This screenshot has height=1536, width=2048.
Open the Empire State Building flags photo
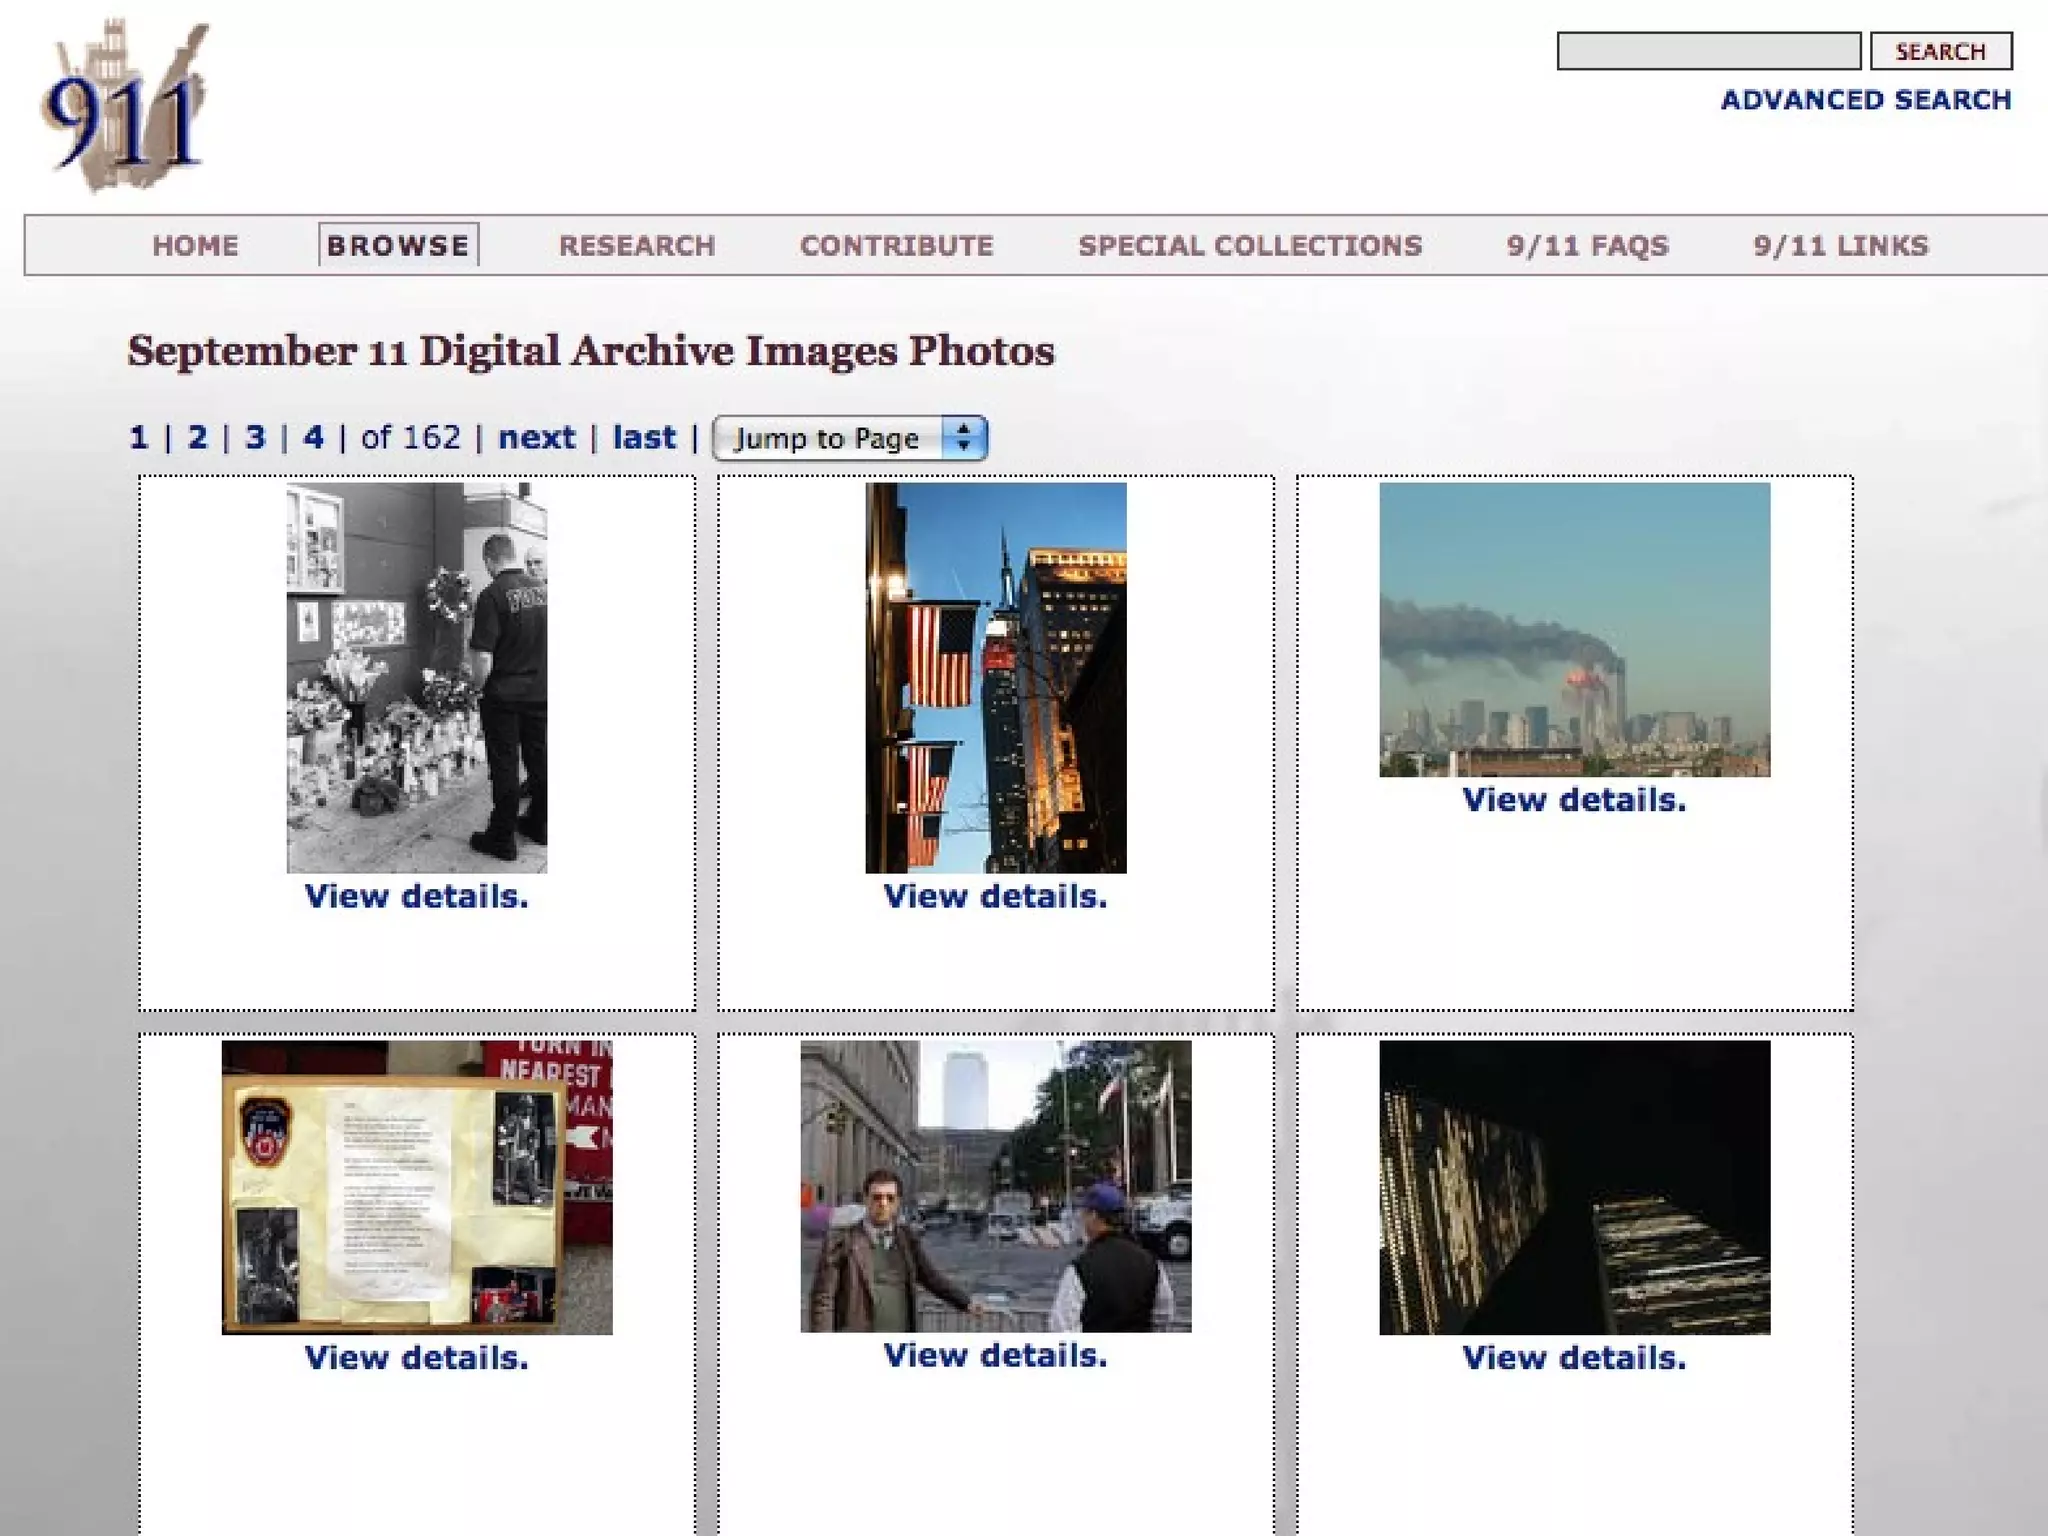coord(995,677)
